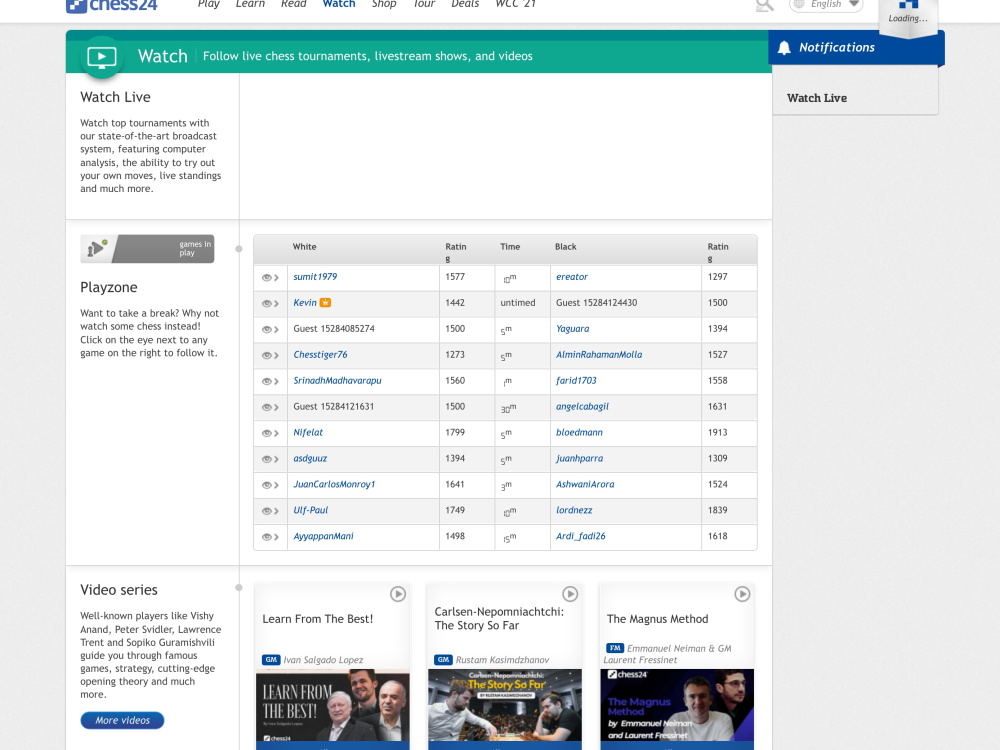
Task: Click the chess24 logo
Action: 112,5
